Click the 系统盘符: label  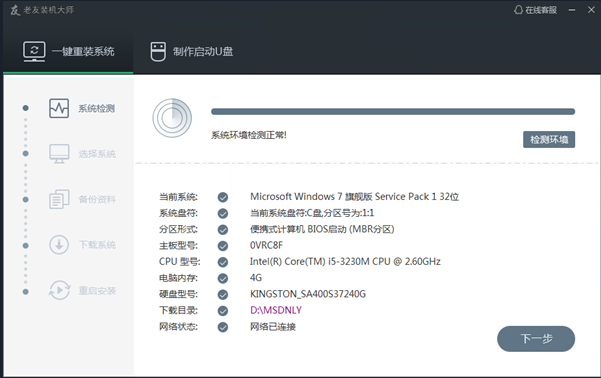pyautogui.click(x=178, y=213)
